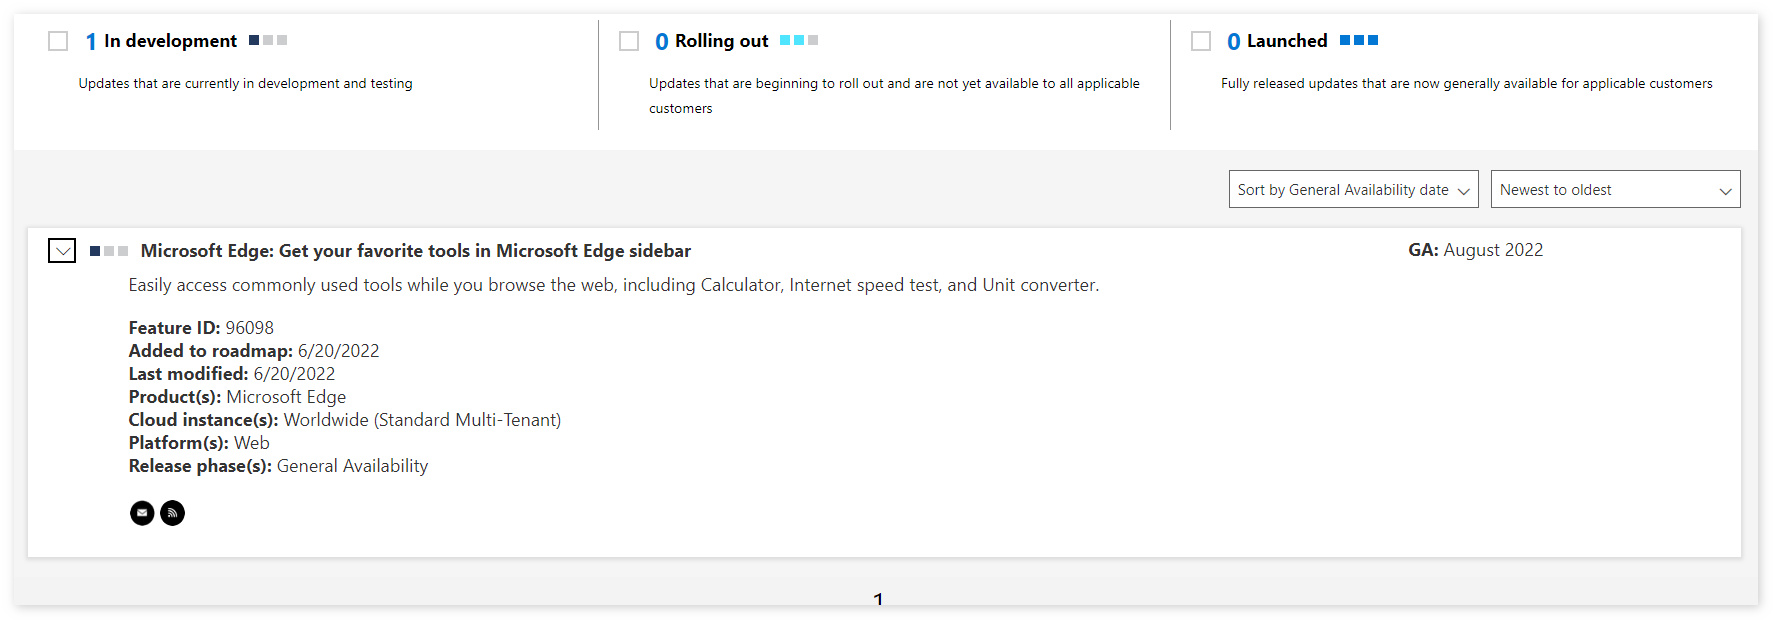
Task: Check the Launched filter checkbox
Action: tap(1201, 41)
